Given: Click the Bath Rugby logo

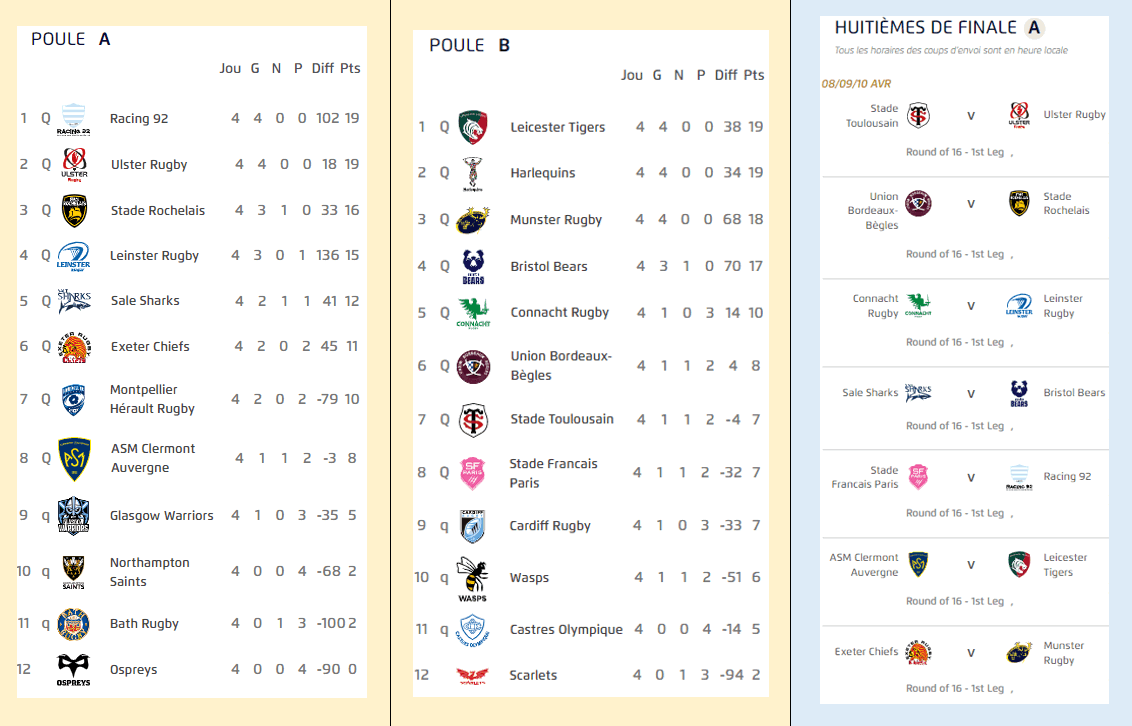Looking at the screenshot, I should point(73,624).
